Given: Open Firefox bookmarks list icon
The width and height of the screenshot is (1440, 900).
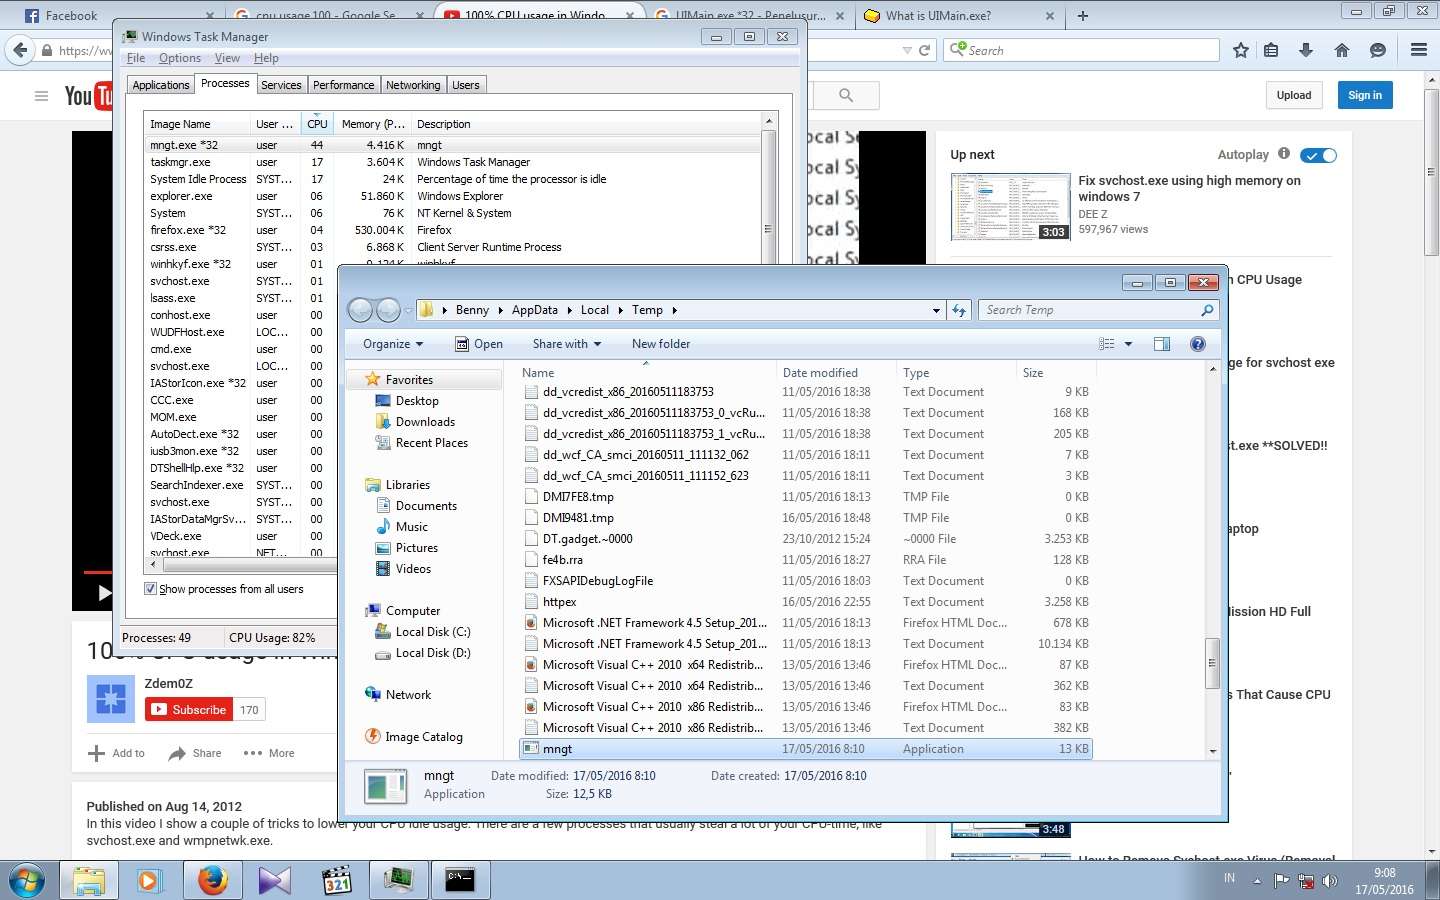Looking at the screenshot, I should [x=1271, y=50].
